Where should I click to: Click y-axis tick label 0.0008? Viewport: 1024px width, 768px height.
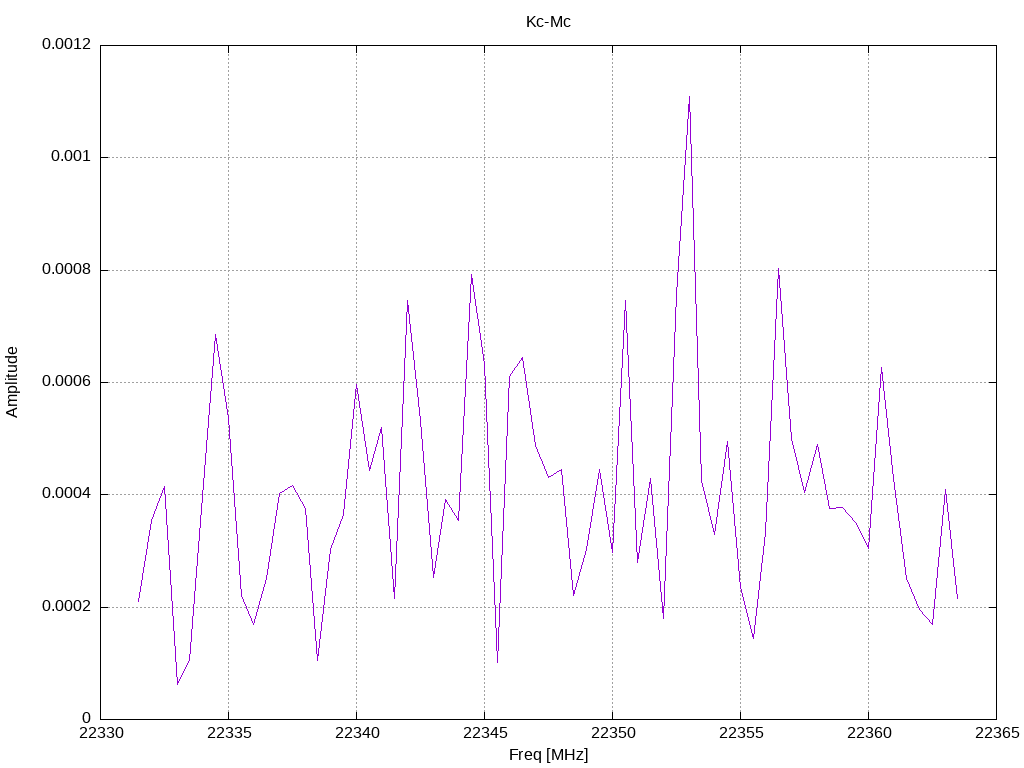click(x=67, y=270)
